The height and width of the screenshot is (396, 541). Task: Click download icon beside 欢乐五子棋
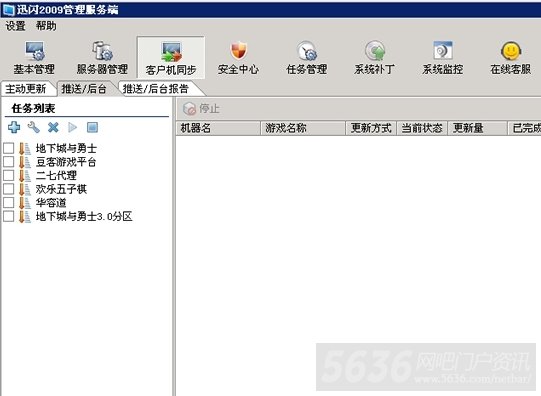24,189
